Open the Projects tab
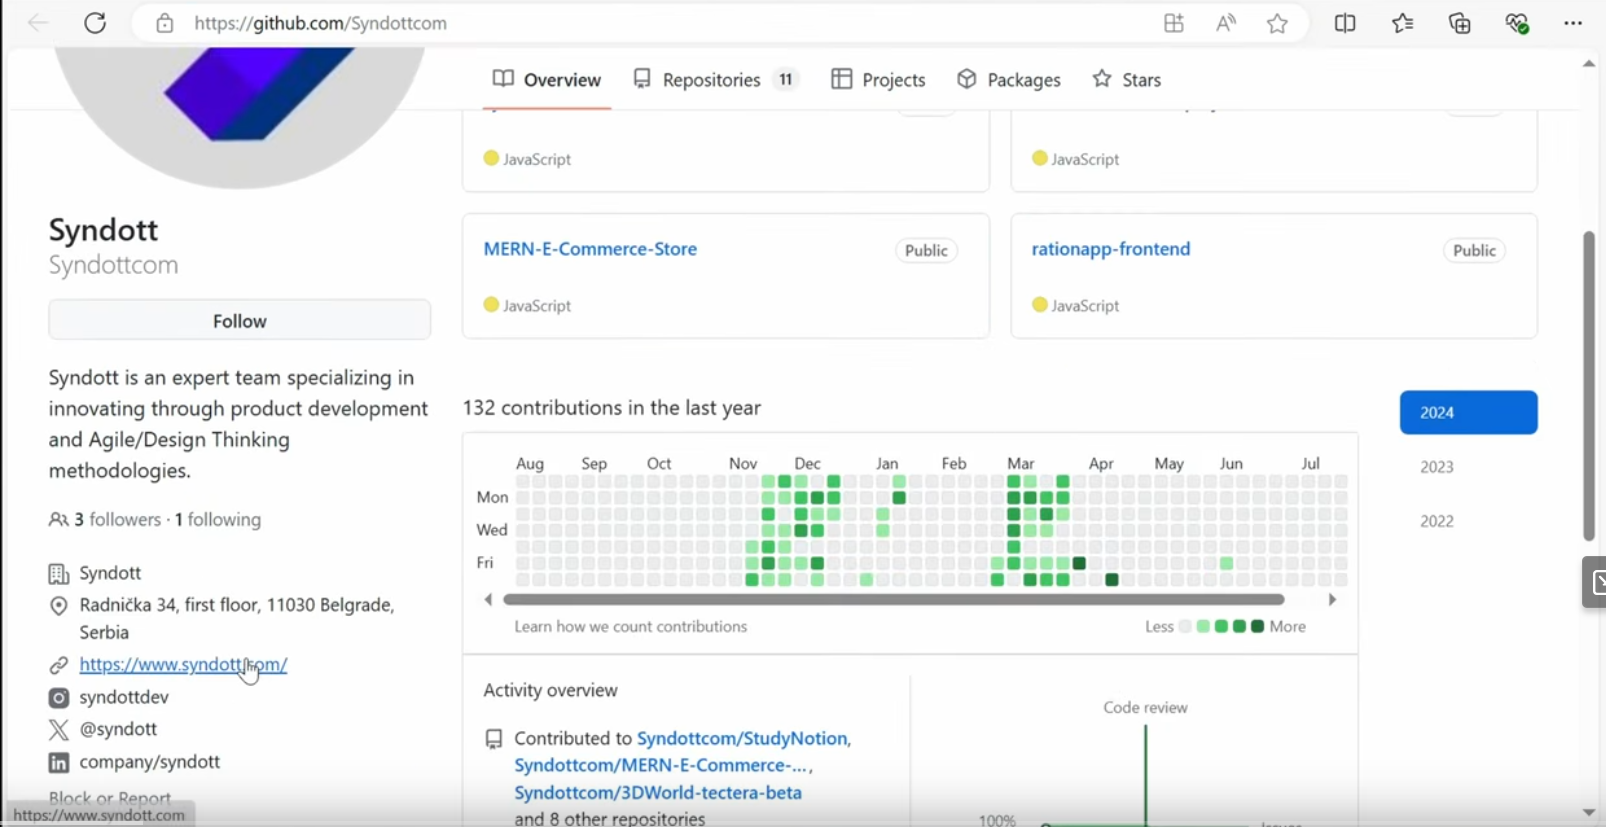Viewport: 1606px width, 827px height. coord(878,80)
